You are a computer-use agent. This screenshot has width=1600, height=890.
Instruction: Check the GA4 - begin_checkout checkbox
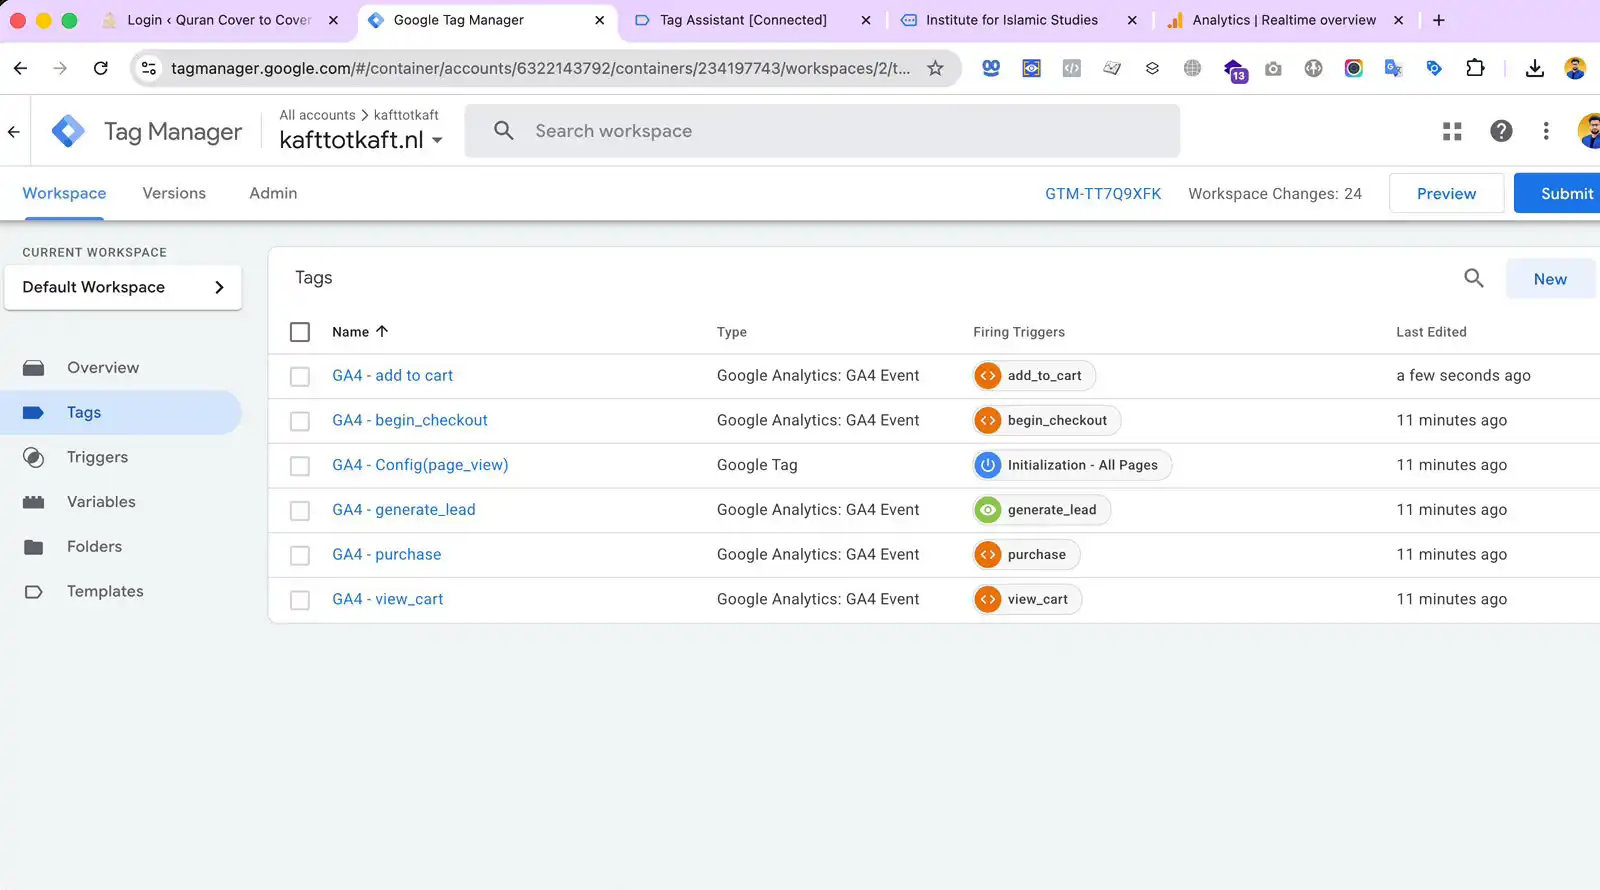click(x=300, y=421)
